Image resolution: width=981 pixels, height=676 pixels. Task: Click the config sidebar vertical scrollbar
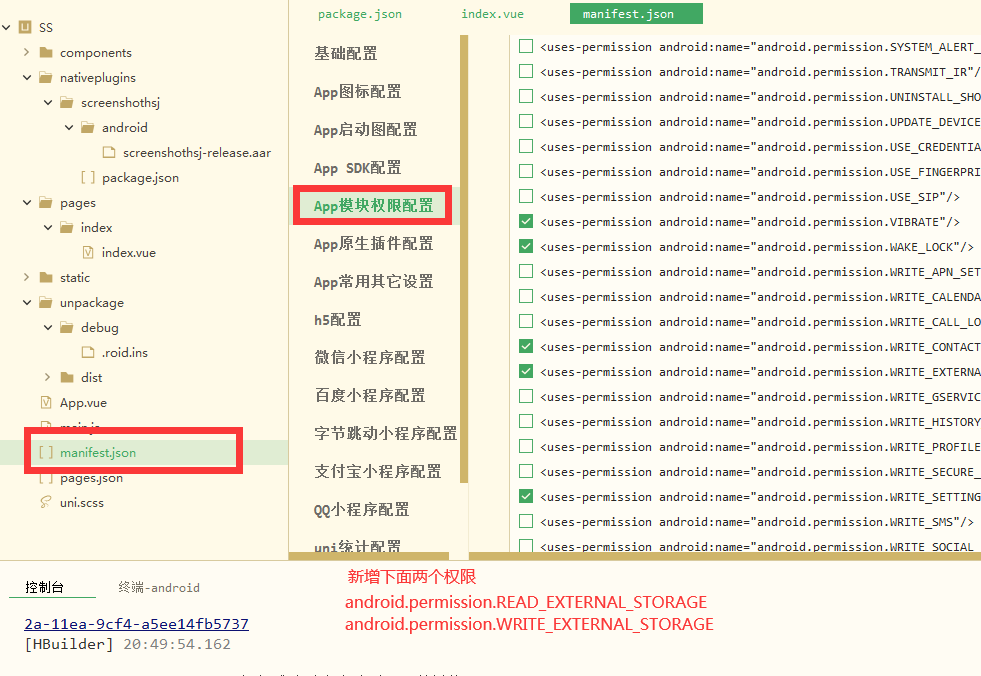click(x=464, y=258)
